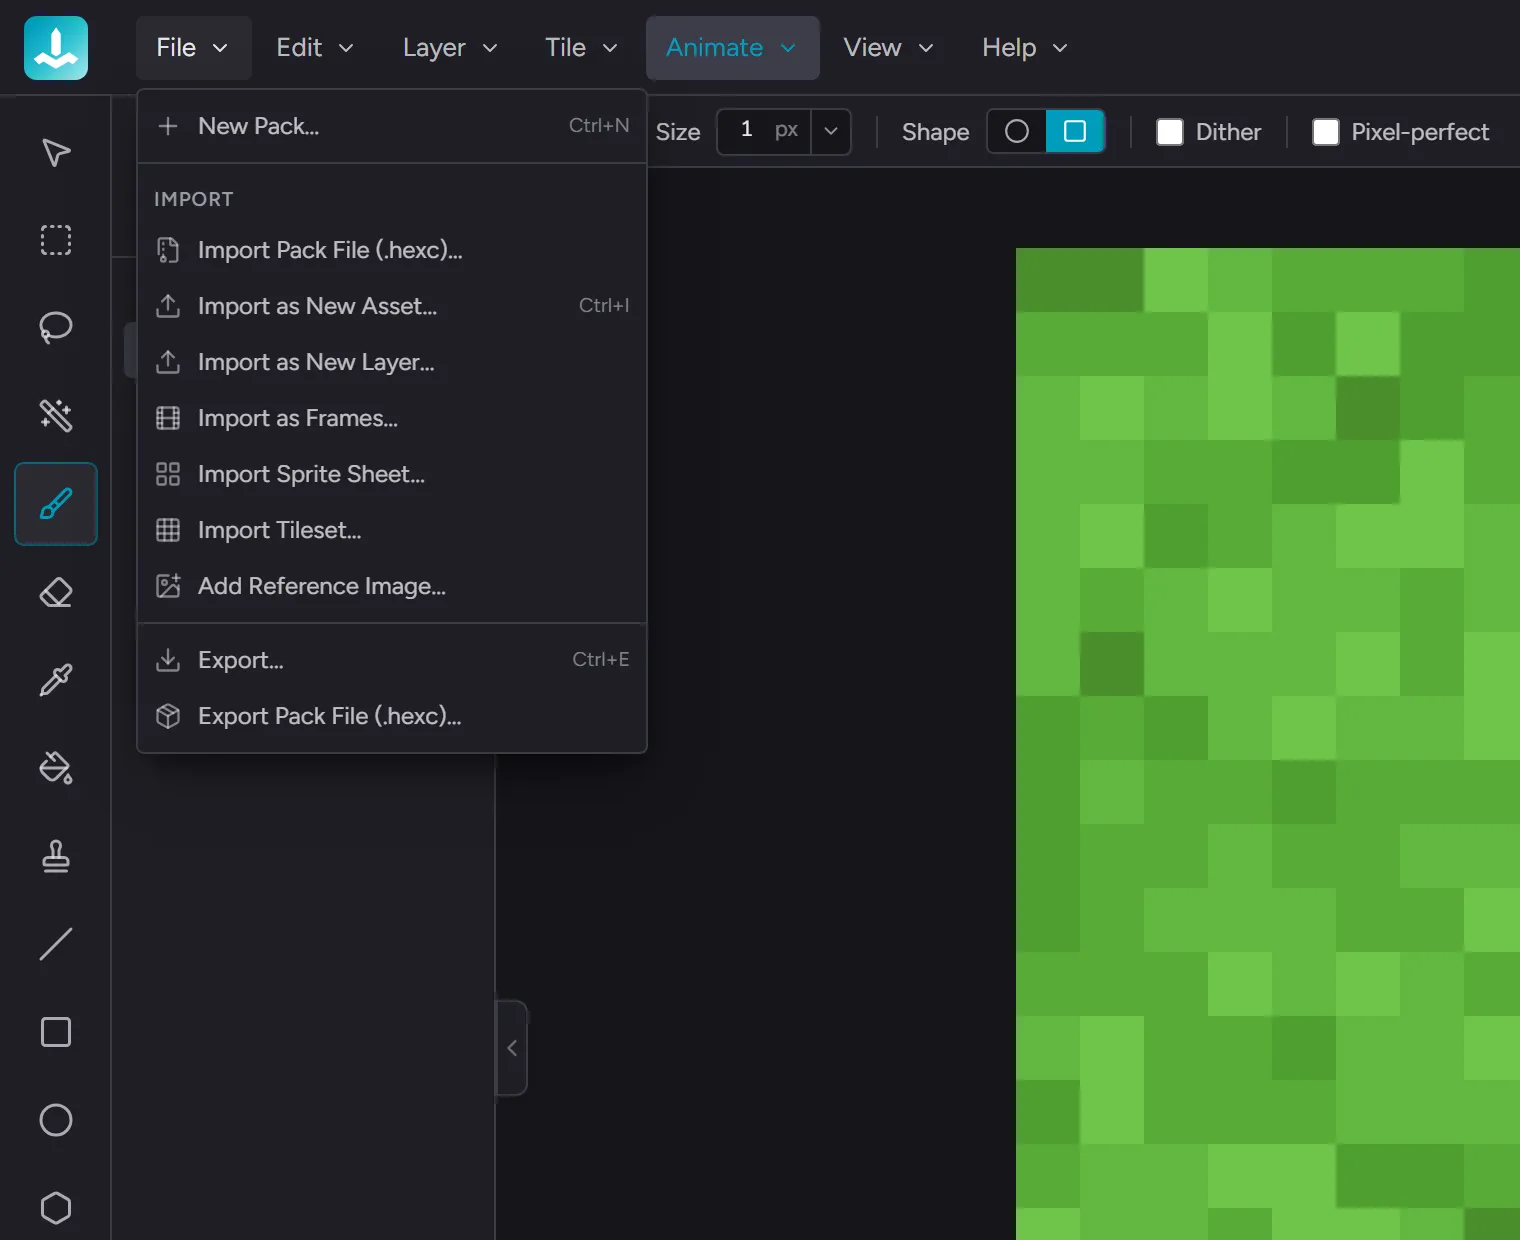Click the green pixel art canvas
This screenshot has width=1520, height=1240.
point(1268,744)
